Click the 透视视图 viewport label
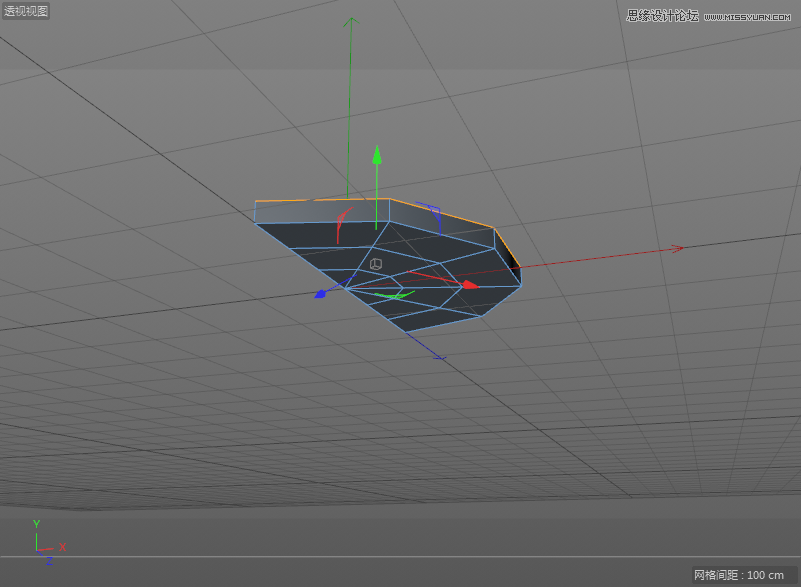 pos(27,10)
